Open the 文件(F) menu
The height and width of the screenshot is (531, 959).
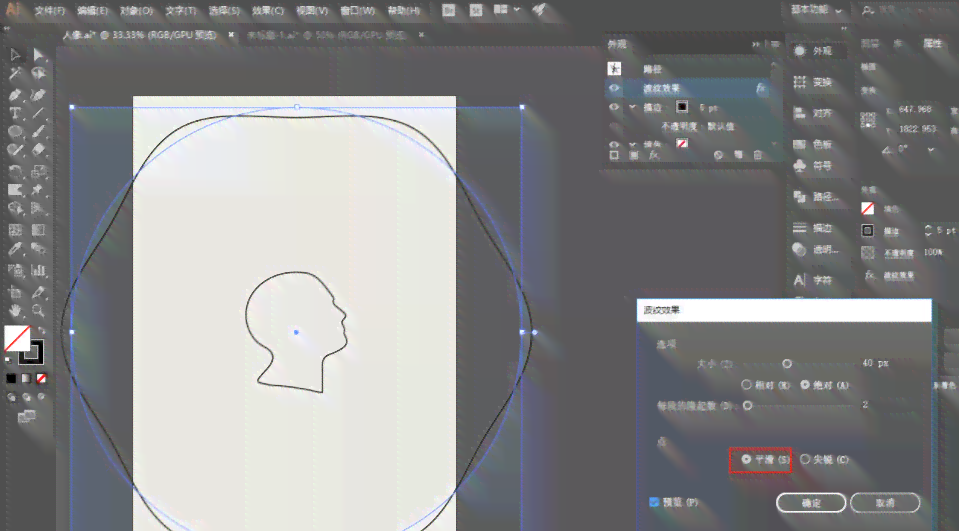tap(50, 10)
